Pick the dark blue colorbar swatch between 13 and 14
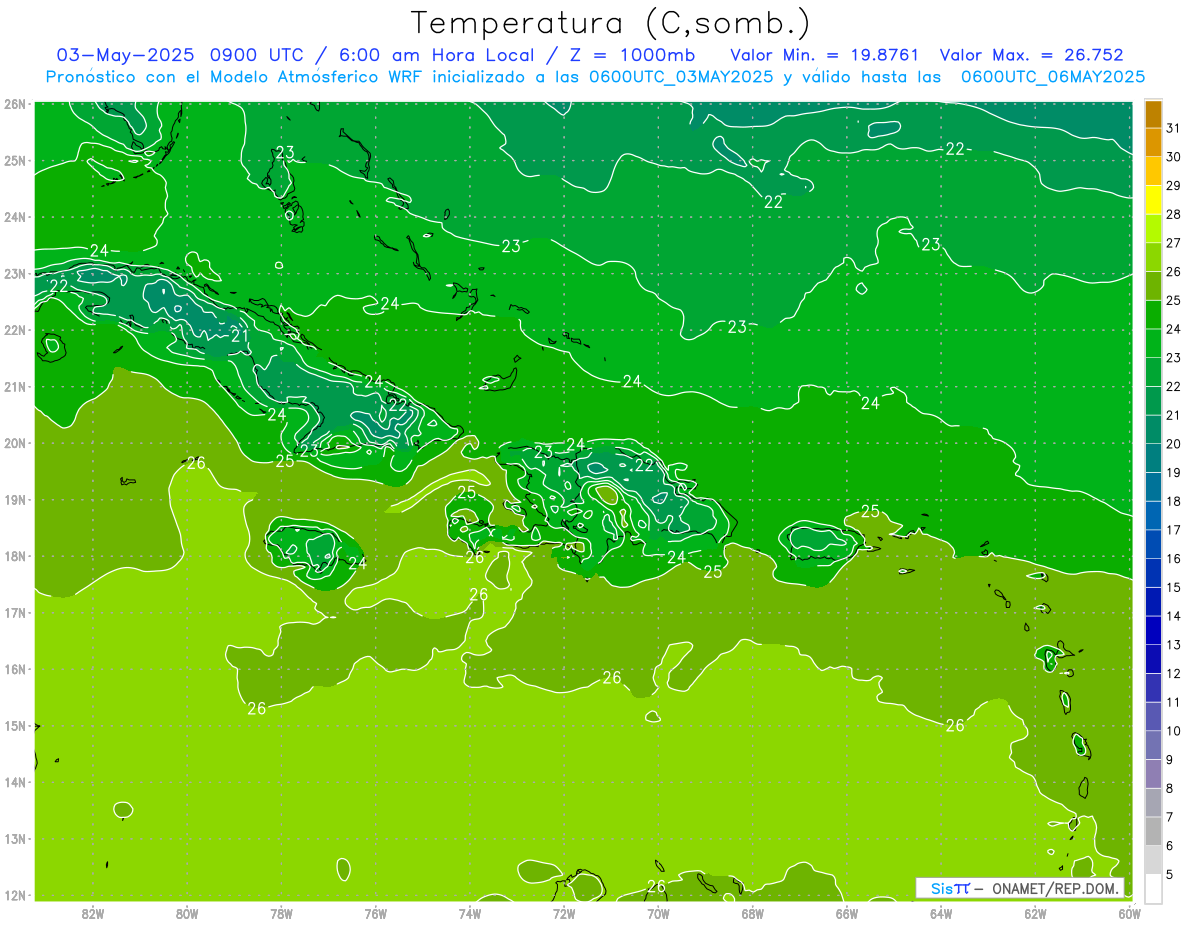The image size is (1200, 927). (x=1153, y=631)
